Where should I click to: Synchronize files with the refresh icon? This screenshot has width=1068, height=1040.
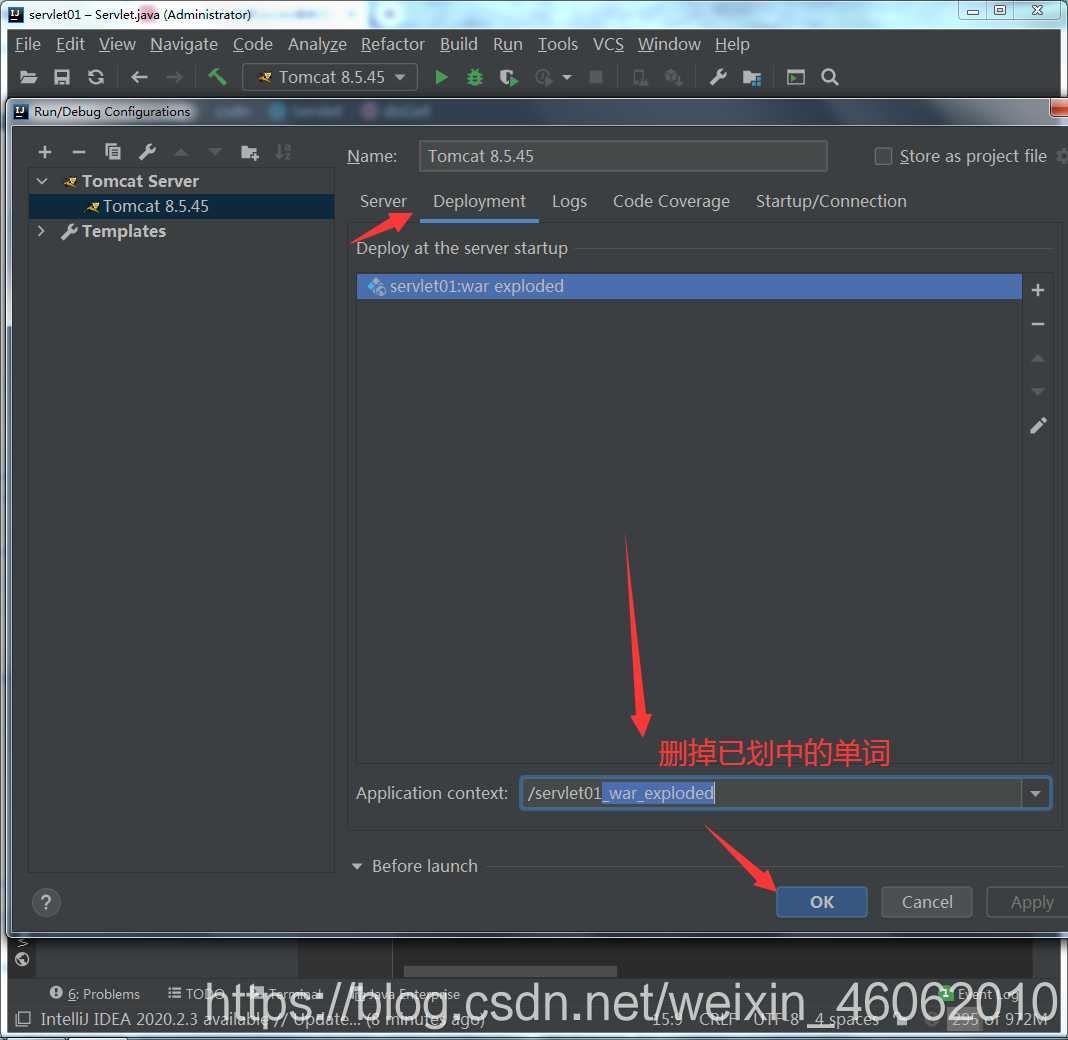point(96,77)
